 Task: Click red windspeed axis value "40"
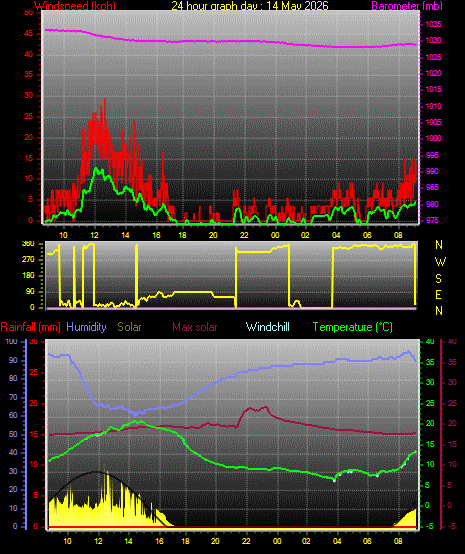click(29, 54)
